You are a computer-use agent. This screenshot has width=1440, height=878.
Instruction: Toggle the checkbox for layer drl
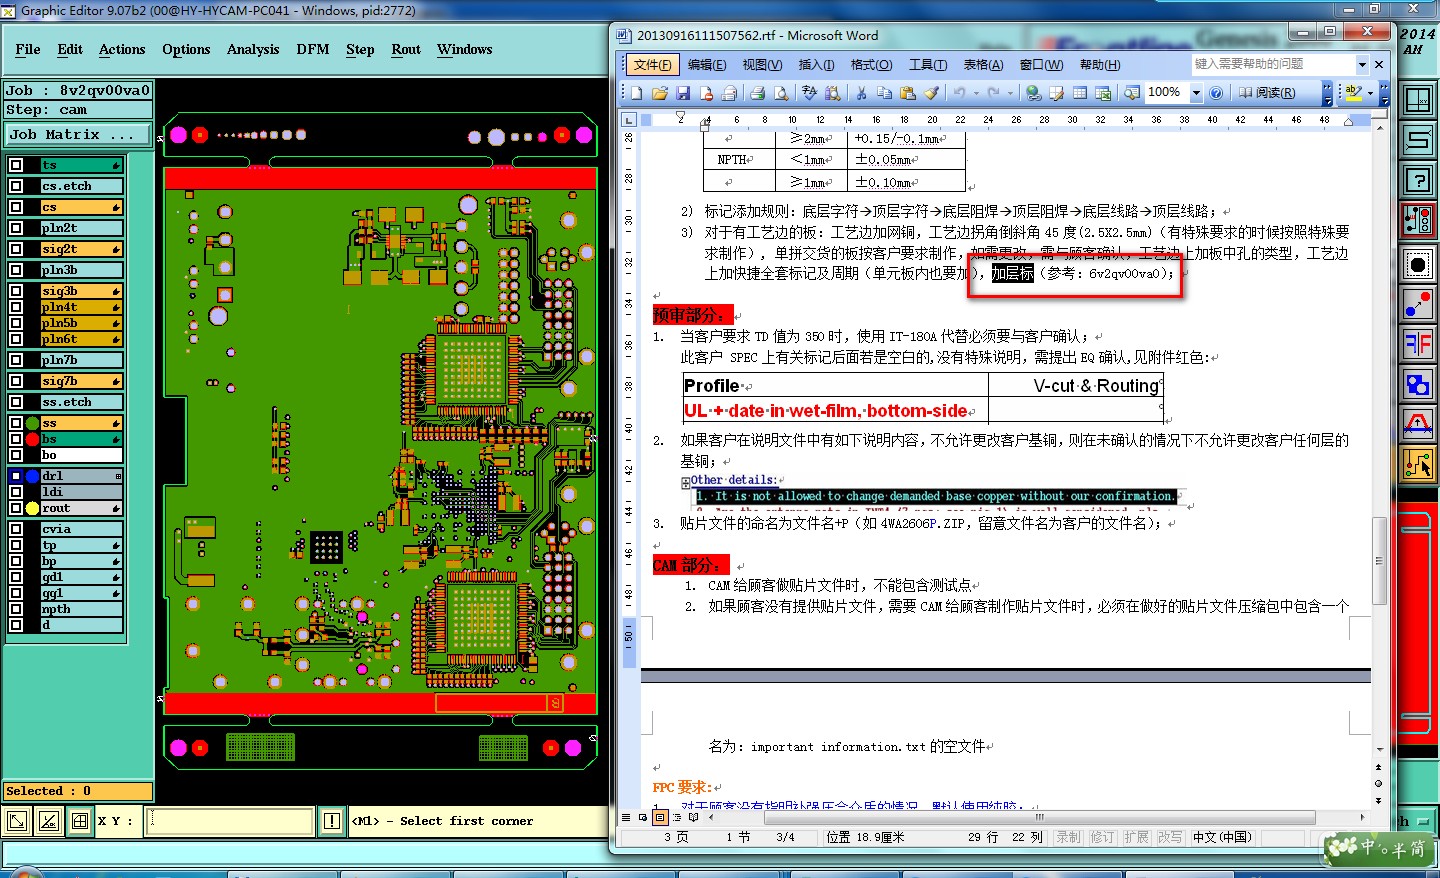(x=16, y=476)
